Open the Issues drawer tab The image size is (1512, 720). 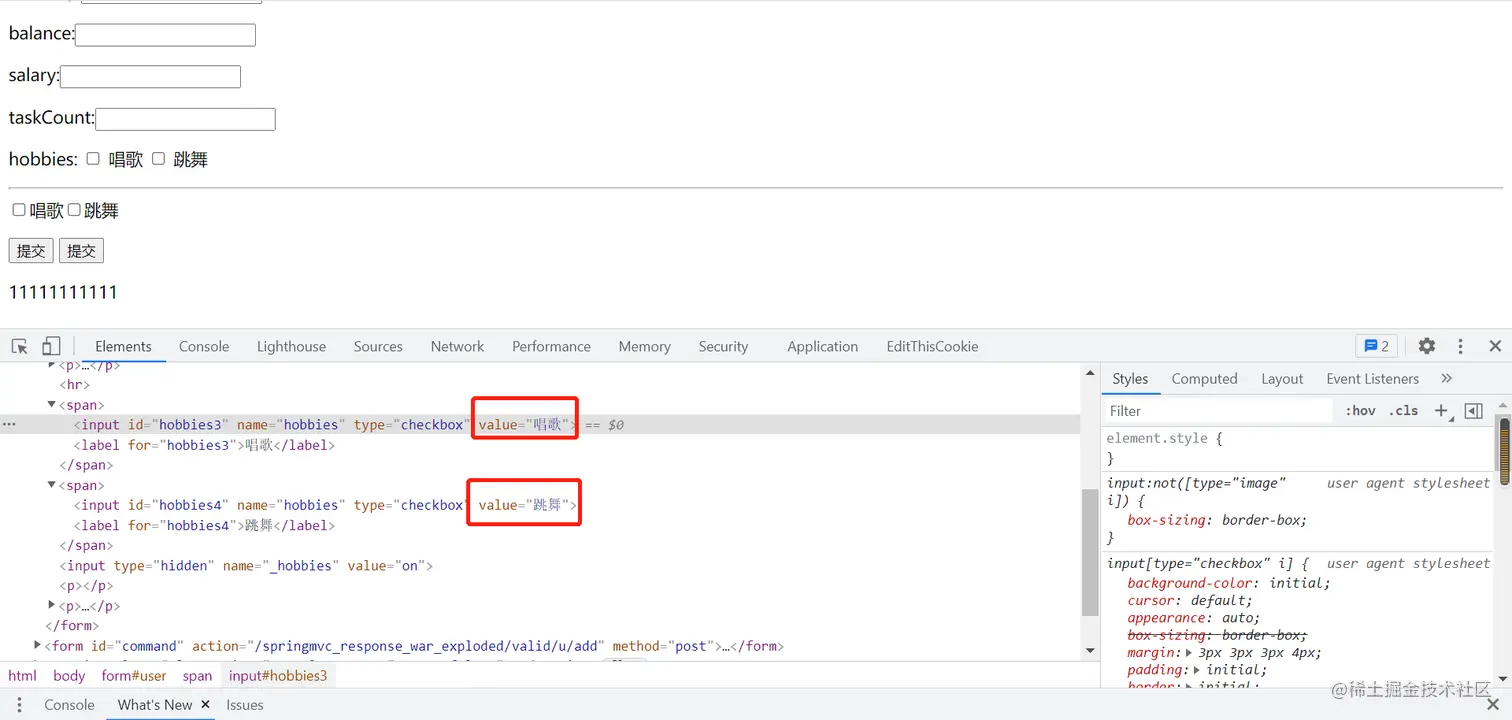(x=245, y=705)
